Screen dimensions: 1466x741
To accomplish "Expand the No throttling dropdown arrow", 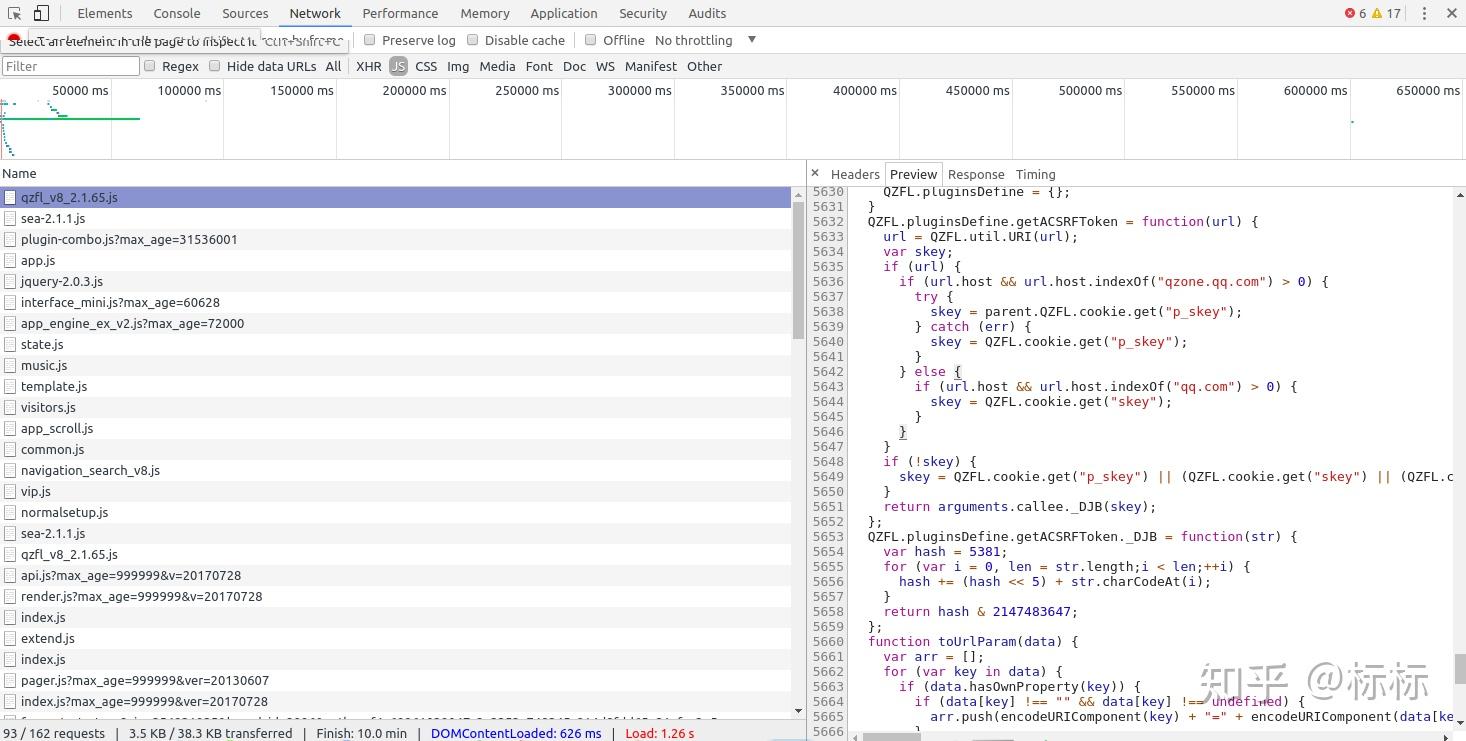I will 752,40.
